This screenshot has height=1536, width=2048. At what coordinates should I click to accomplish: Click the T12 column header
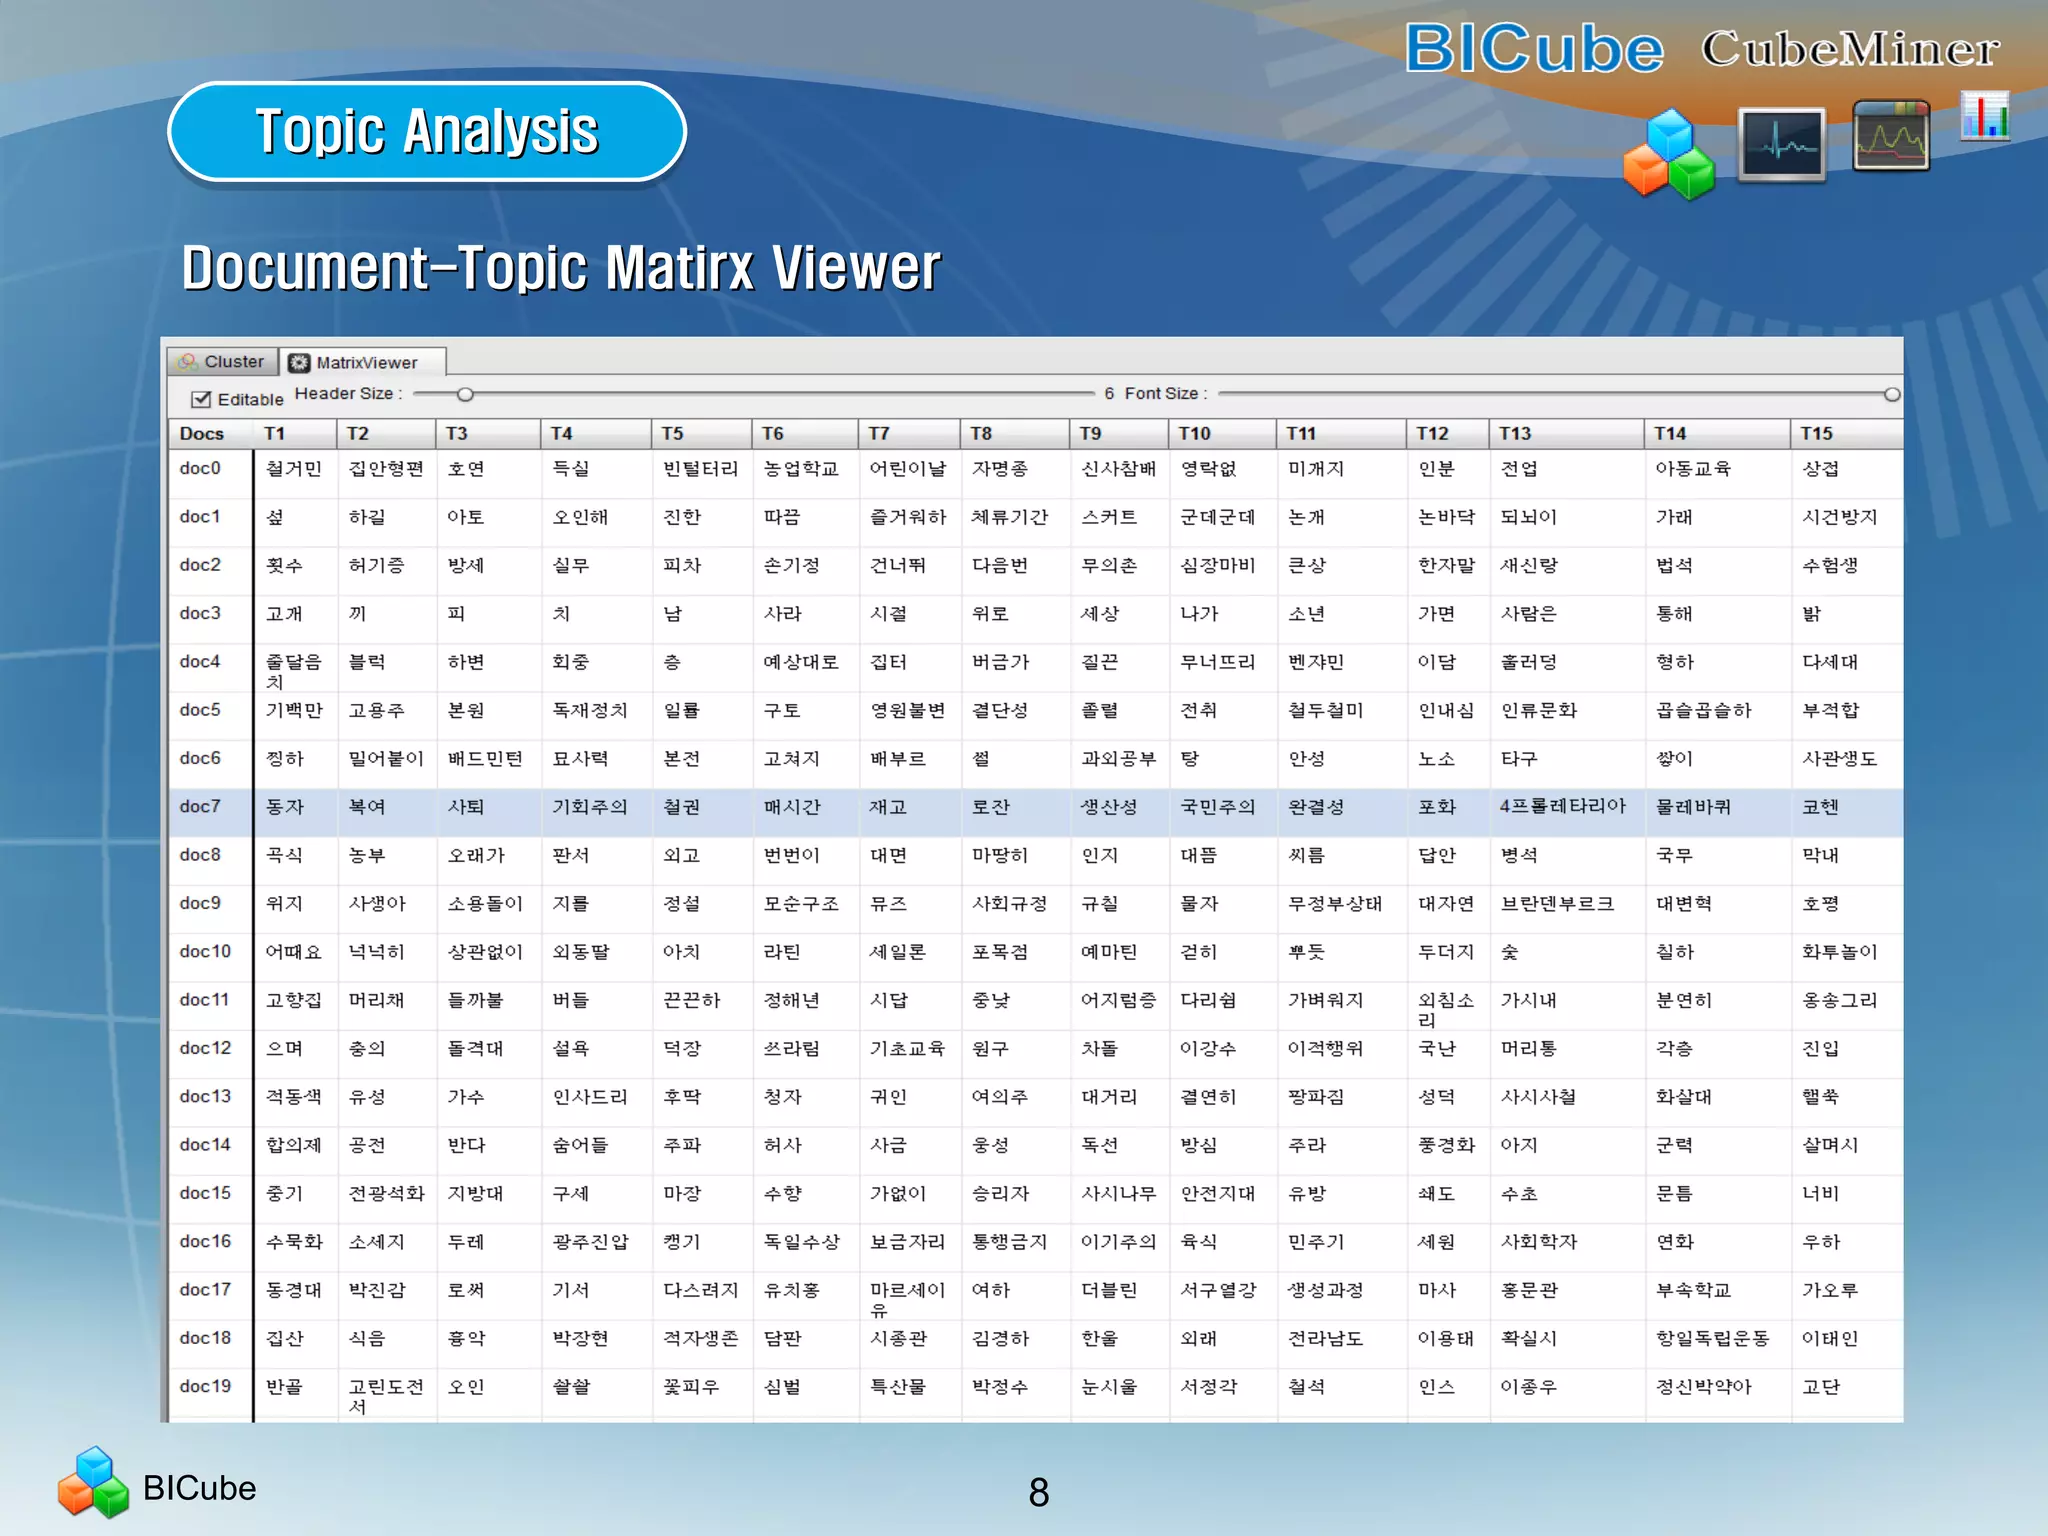[1447, 433]
